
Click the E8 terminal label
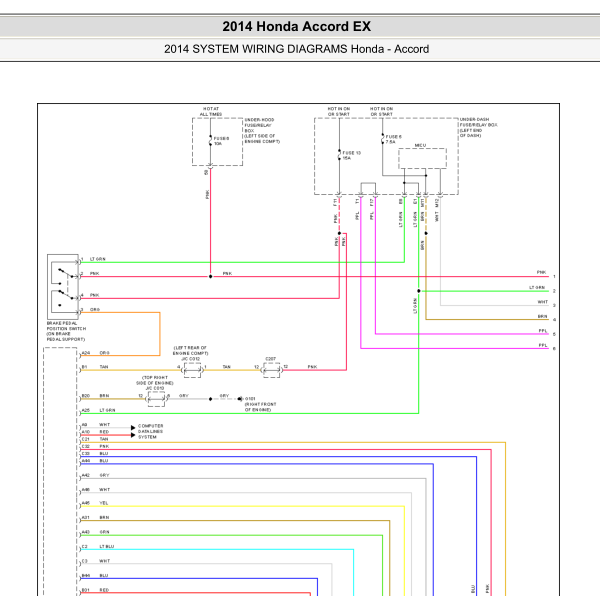tap(401, 201)
